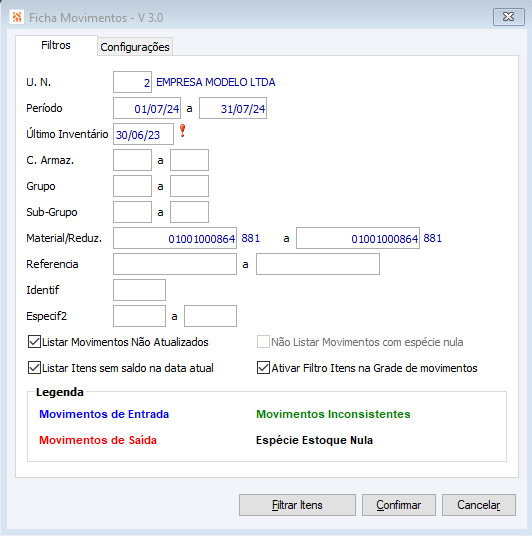The width and height of the screenshot is (532, 536).
Task: Click the second C. Armaz. field
Action: (x=189, y=160)
